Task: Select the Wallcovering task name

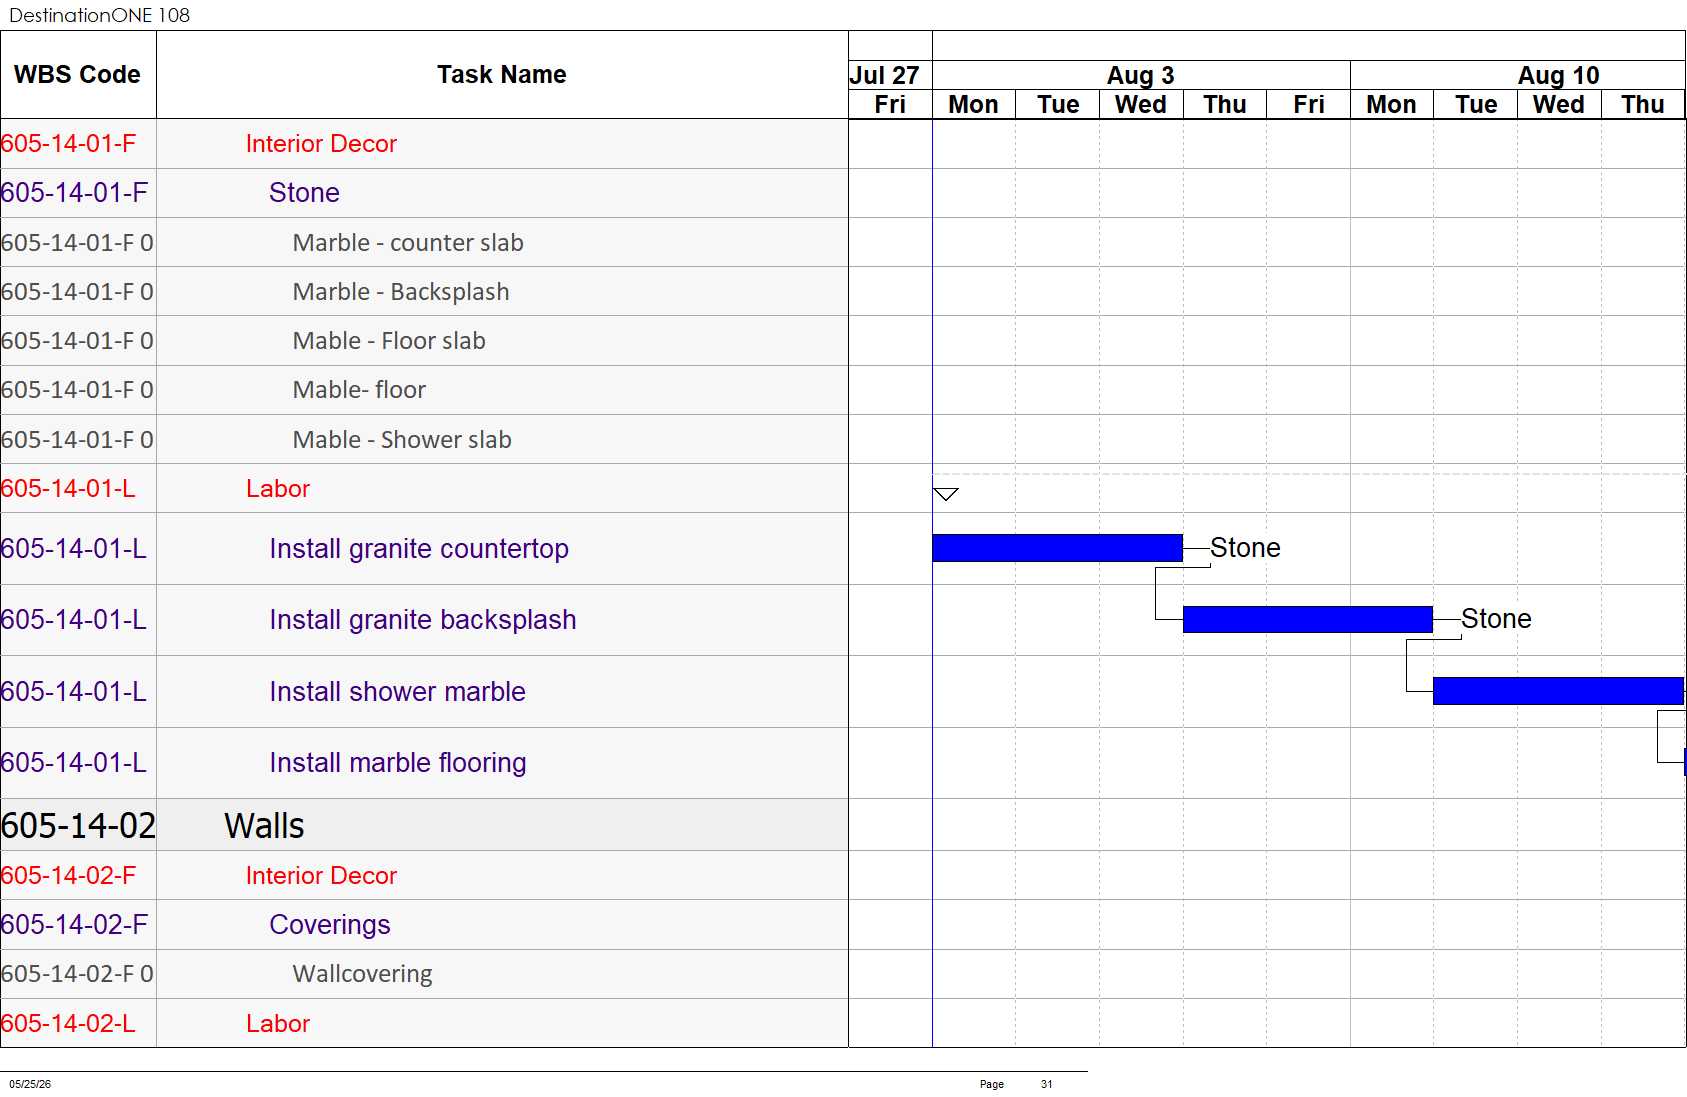Action: [362, 974]
